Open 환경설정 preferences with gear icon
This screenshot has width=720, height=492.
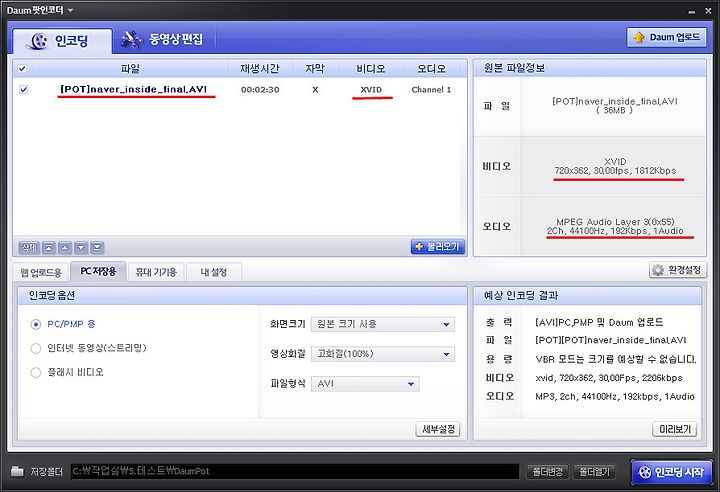(678, 270)
